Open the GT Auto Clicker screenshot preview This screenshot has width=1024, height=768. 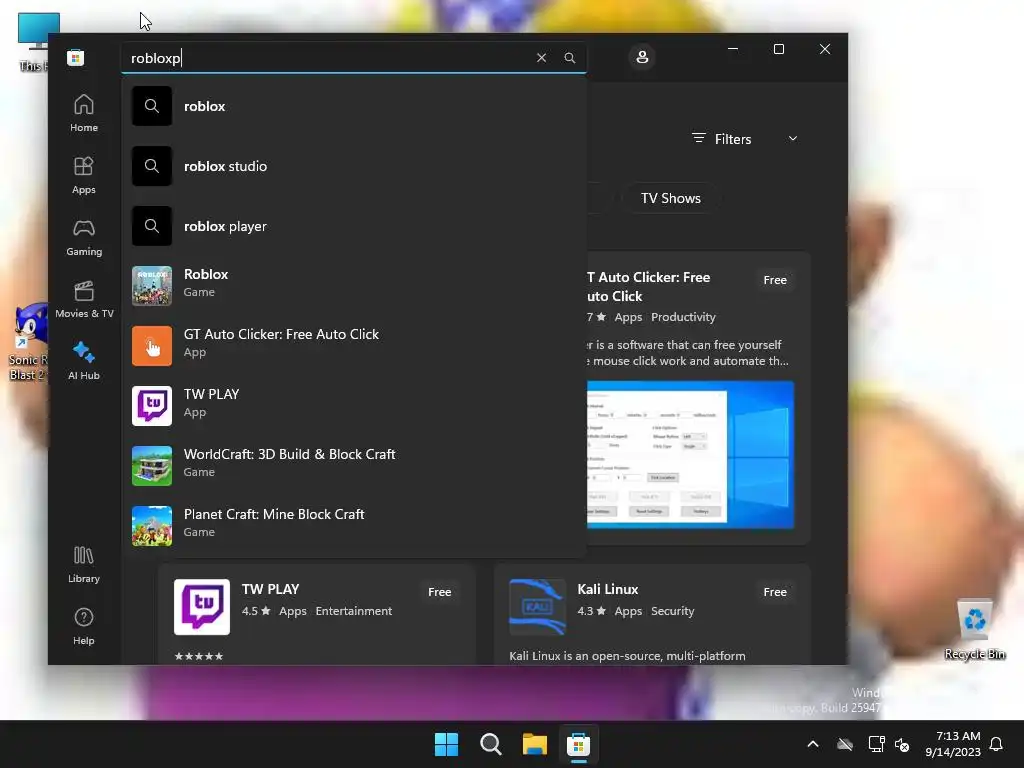coord(690,455)
